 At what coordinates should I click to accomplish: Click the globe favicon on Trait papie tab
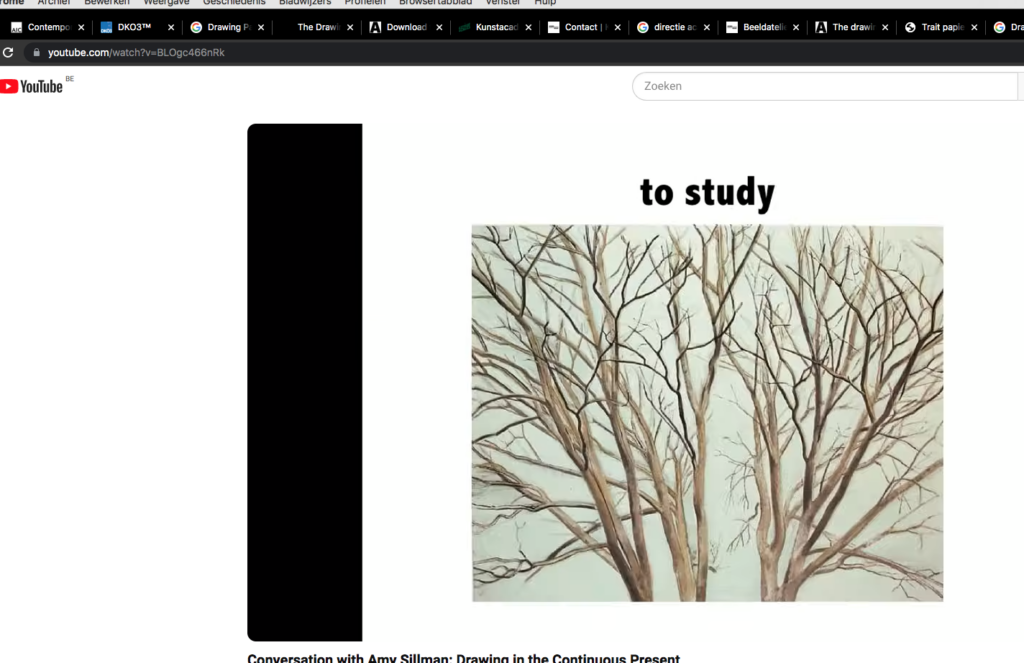pyautogui.click(x=910, y=27)
